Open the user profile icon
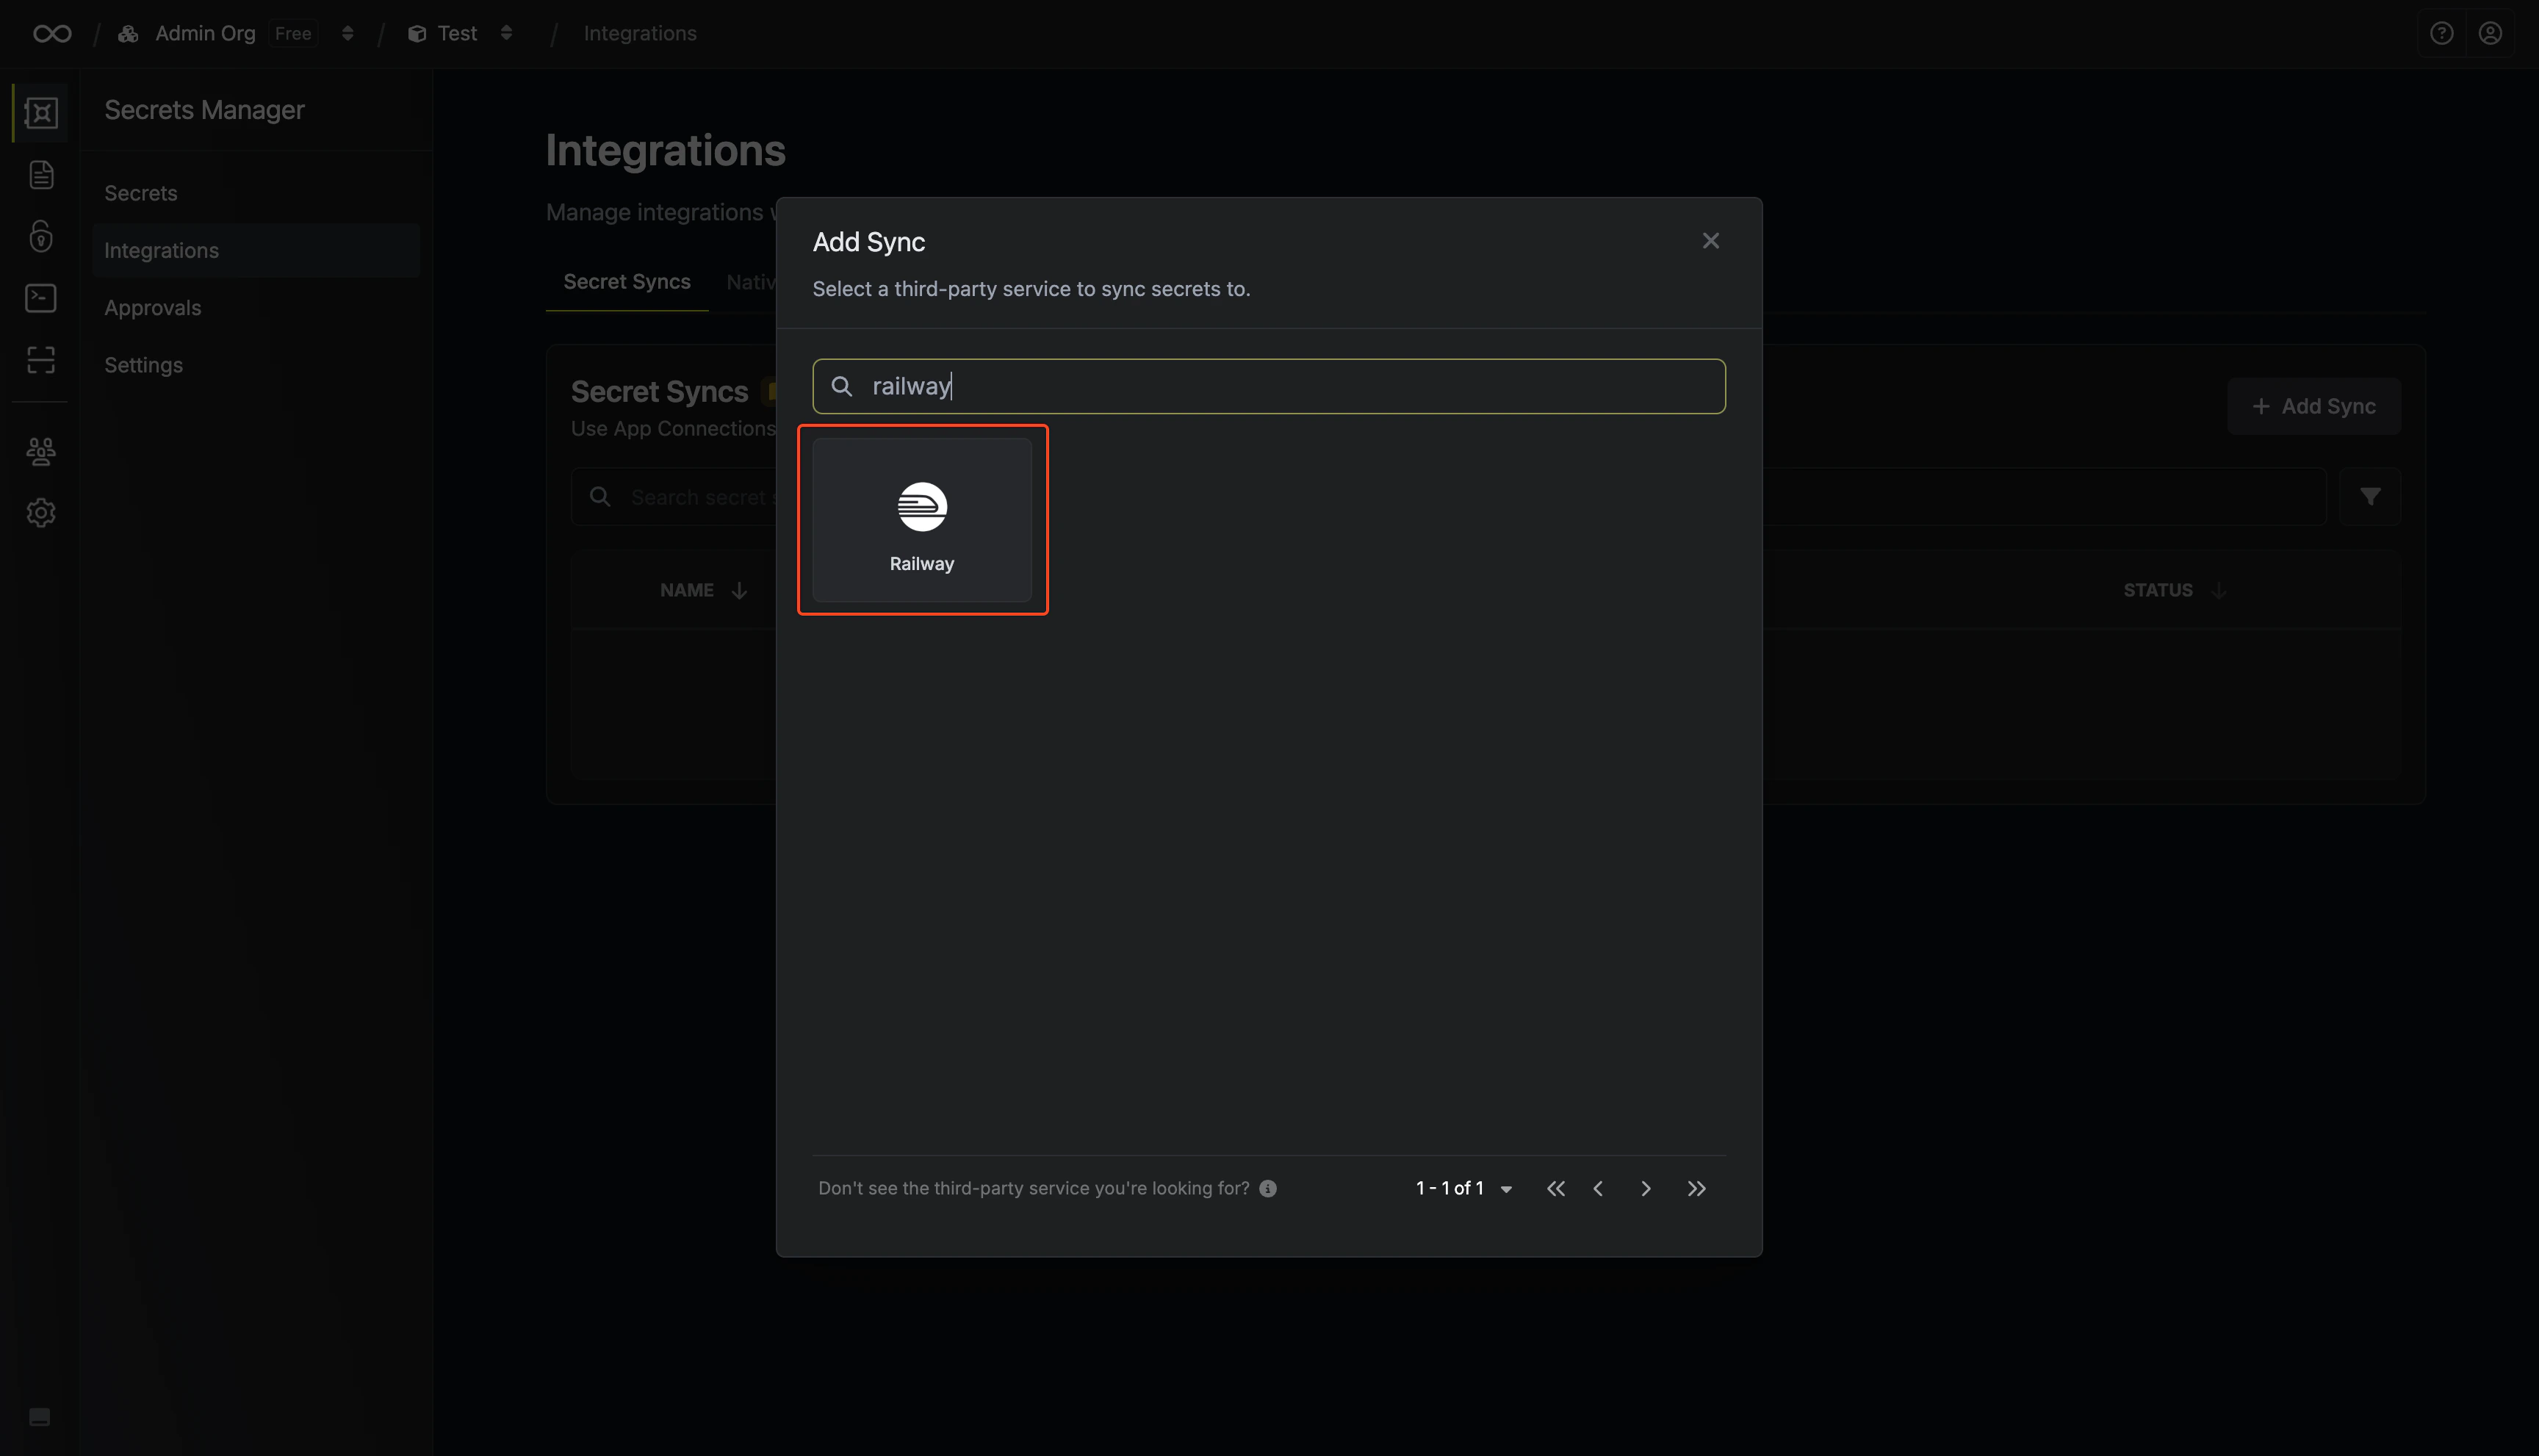The width and height of the screenshot is (2539, 1456). click(x=2490, y=34)
